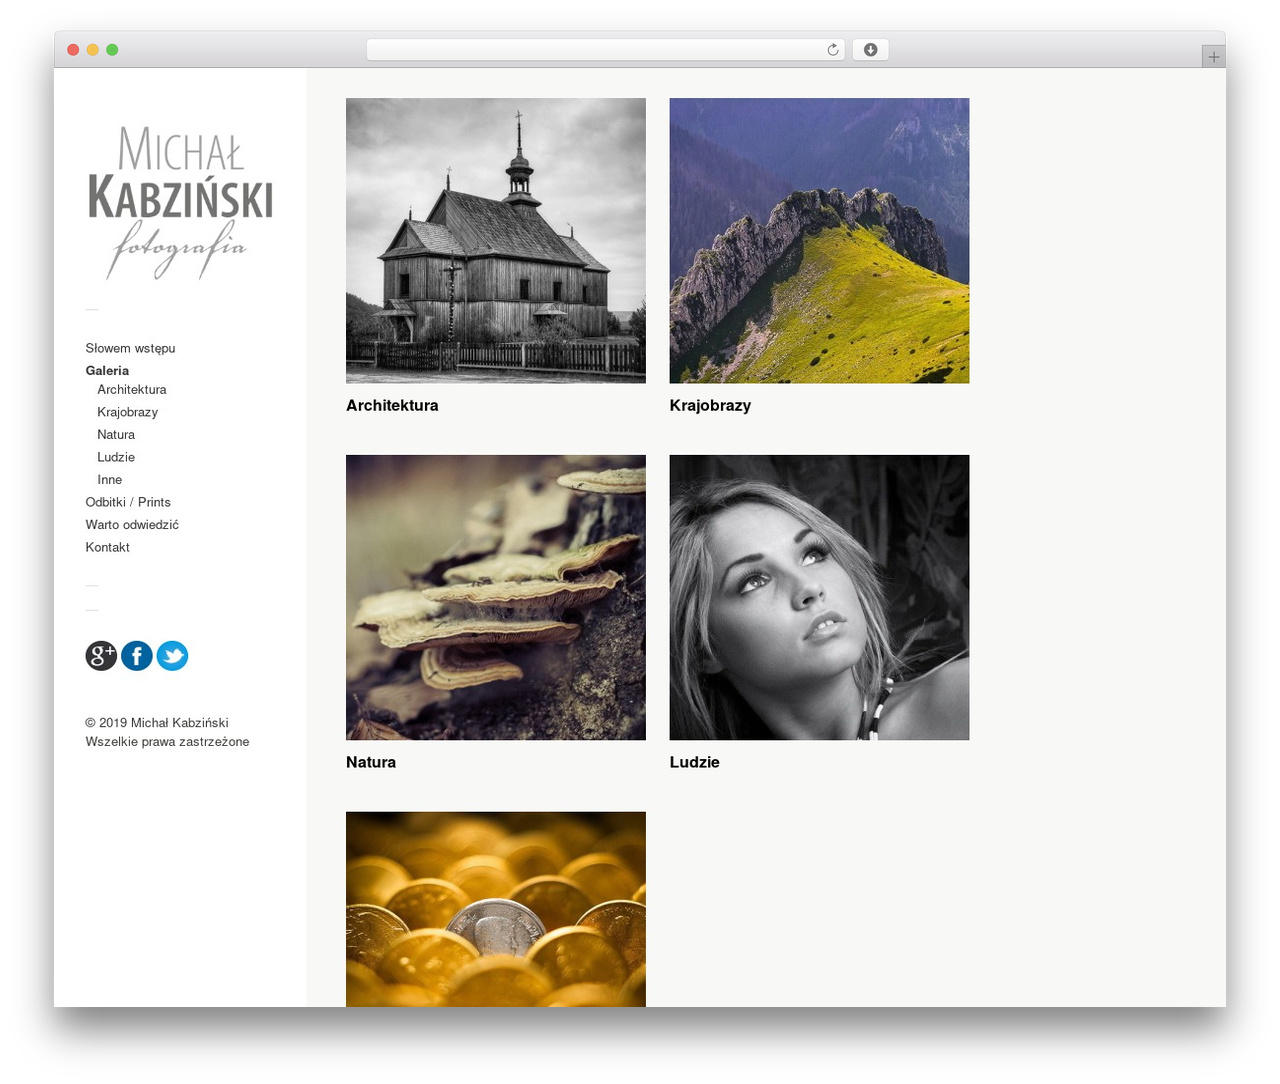
Task: Navigate to the Kontakt page
Action: (x=107, y=547)
